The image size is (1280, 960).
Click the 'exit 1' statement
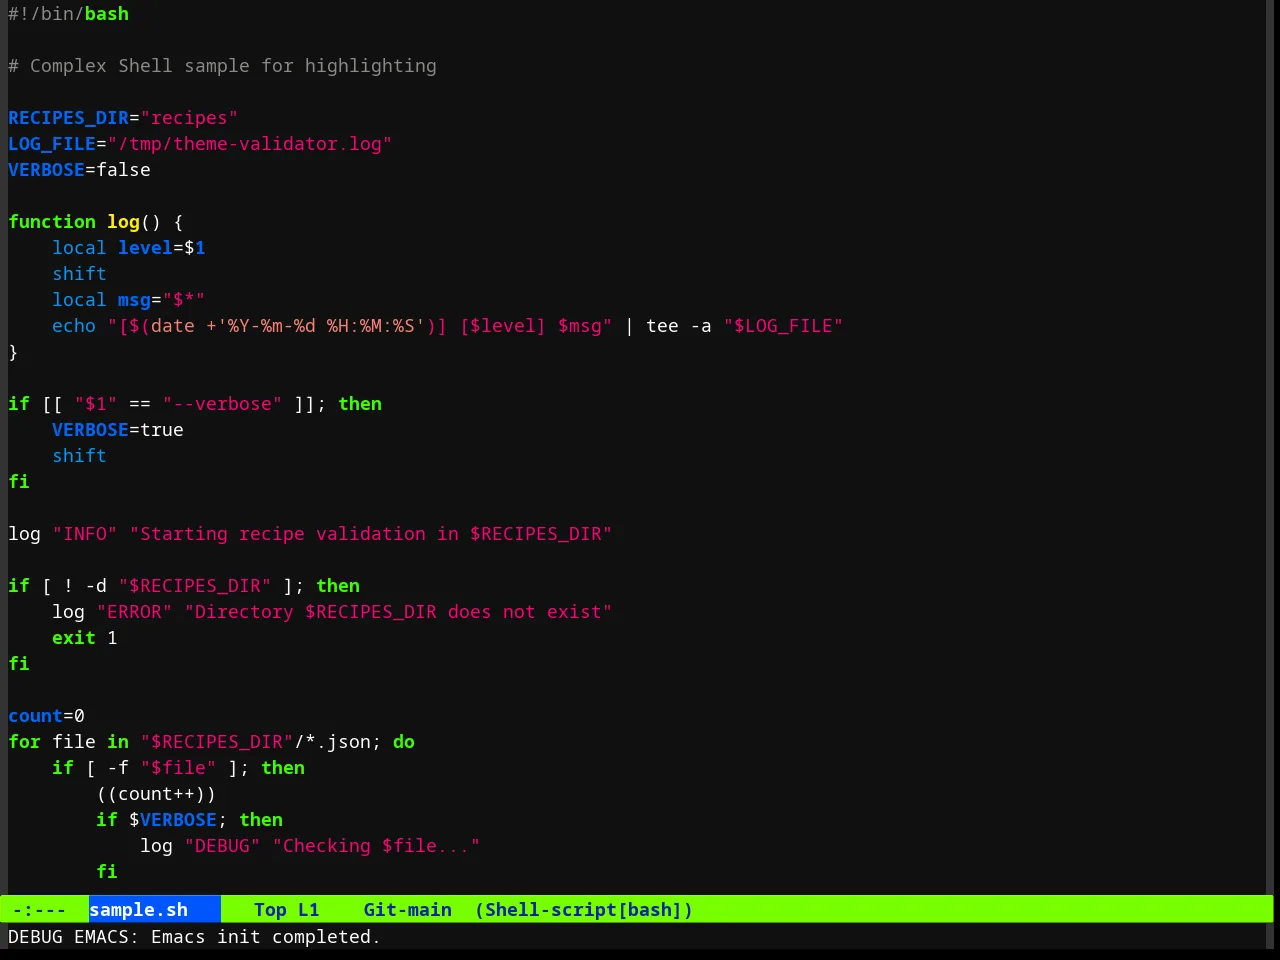85,638
